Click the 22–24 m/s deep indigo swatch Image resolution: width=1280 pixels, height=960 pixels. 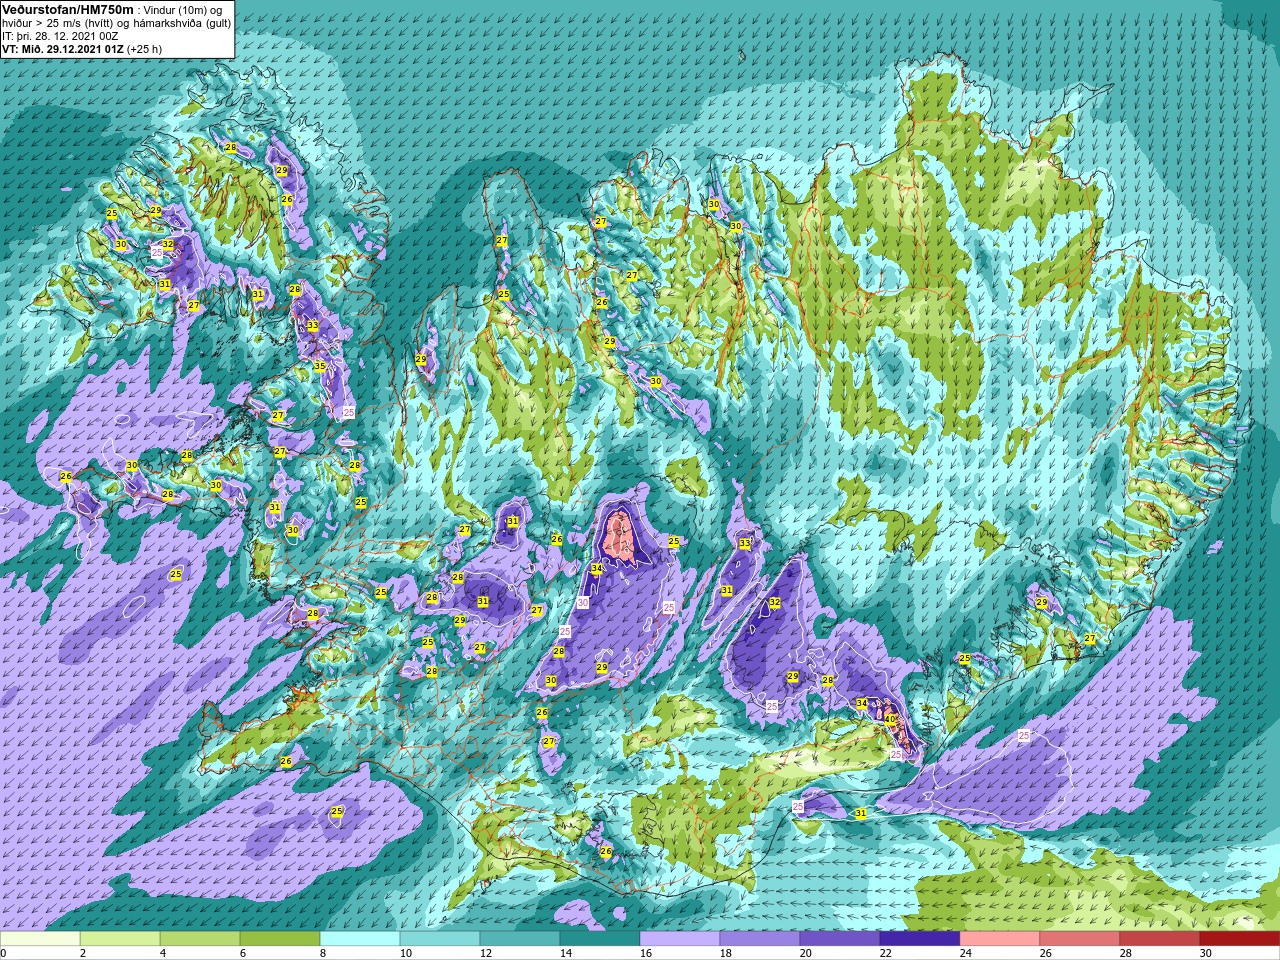920,939
